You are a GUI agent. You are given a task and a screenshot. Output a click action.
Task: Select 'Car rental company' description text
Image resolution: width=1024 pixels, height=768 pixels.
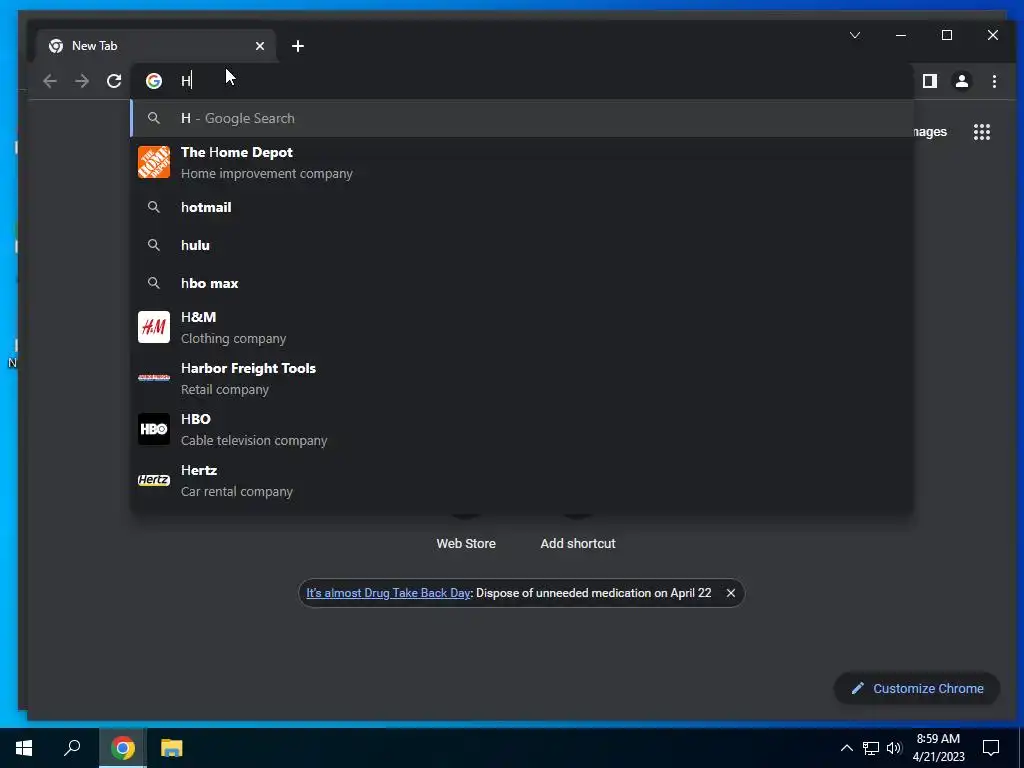click(x=236, y=491)
